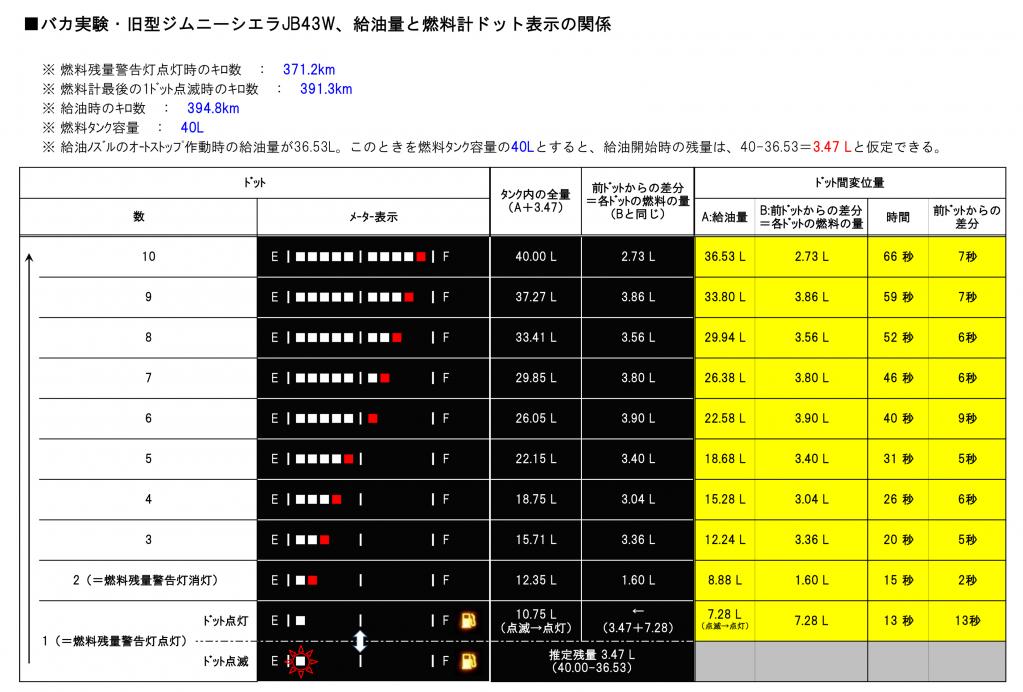Click the blue 391.3km value
Image resolution: width=1023 pixels, height=692 pixels.
click(326, 89)
